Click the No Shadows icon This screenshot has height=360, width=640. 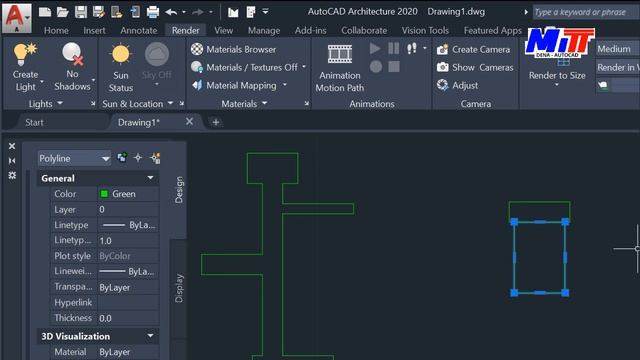pos(73,54)
